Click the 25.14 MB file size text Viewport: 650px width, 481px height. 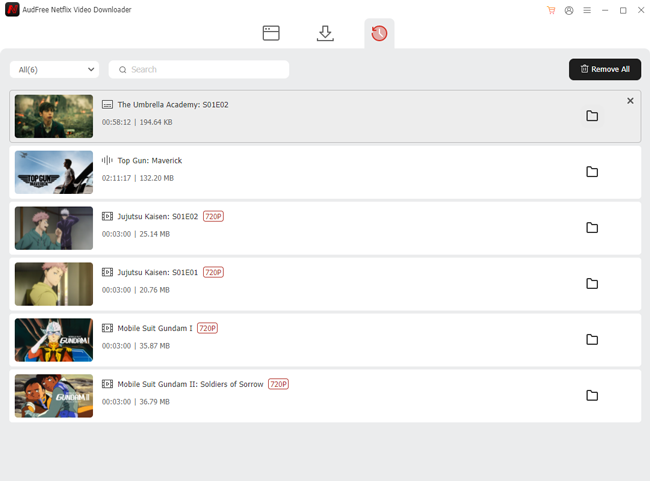click(x=155, y=234)
